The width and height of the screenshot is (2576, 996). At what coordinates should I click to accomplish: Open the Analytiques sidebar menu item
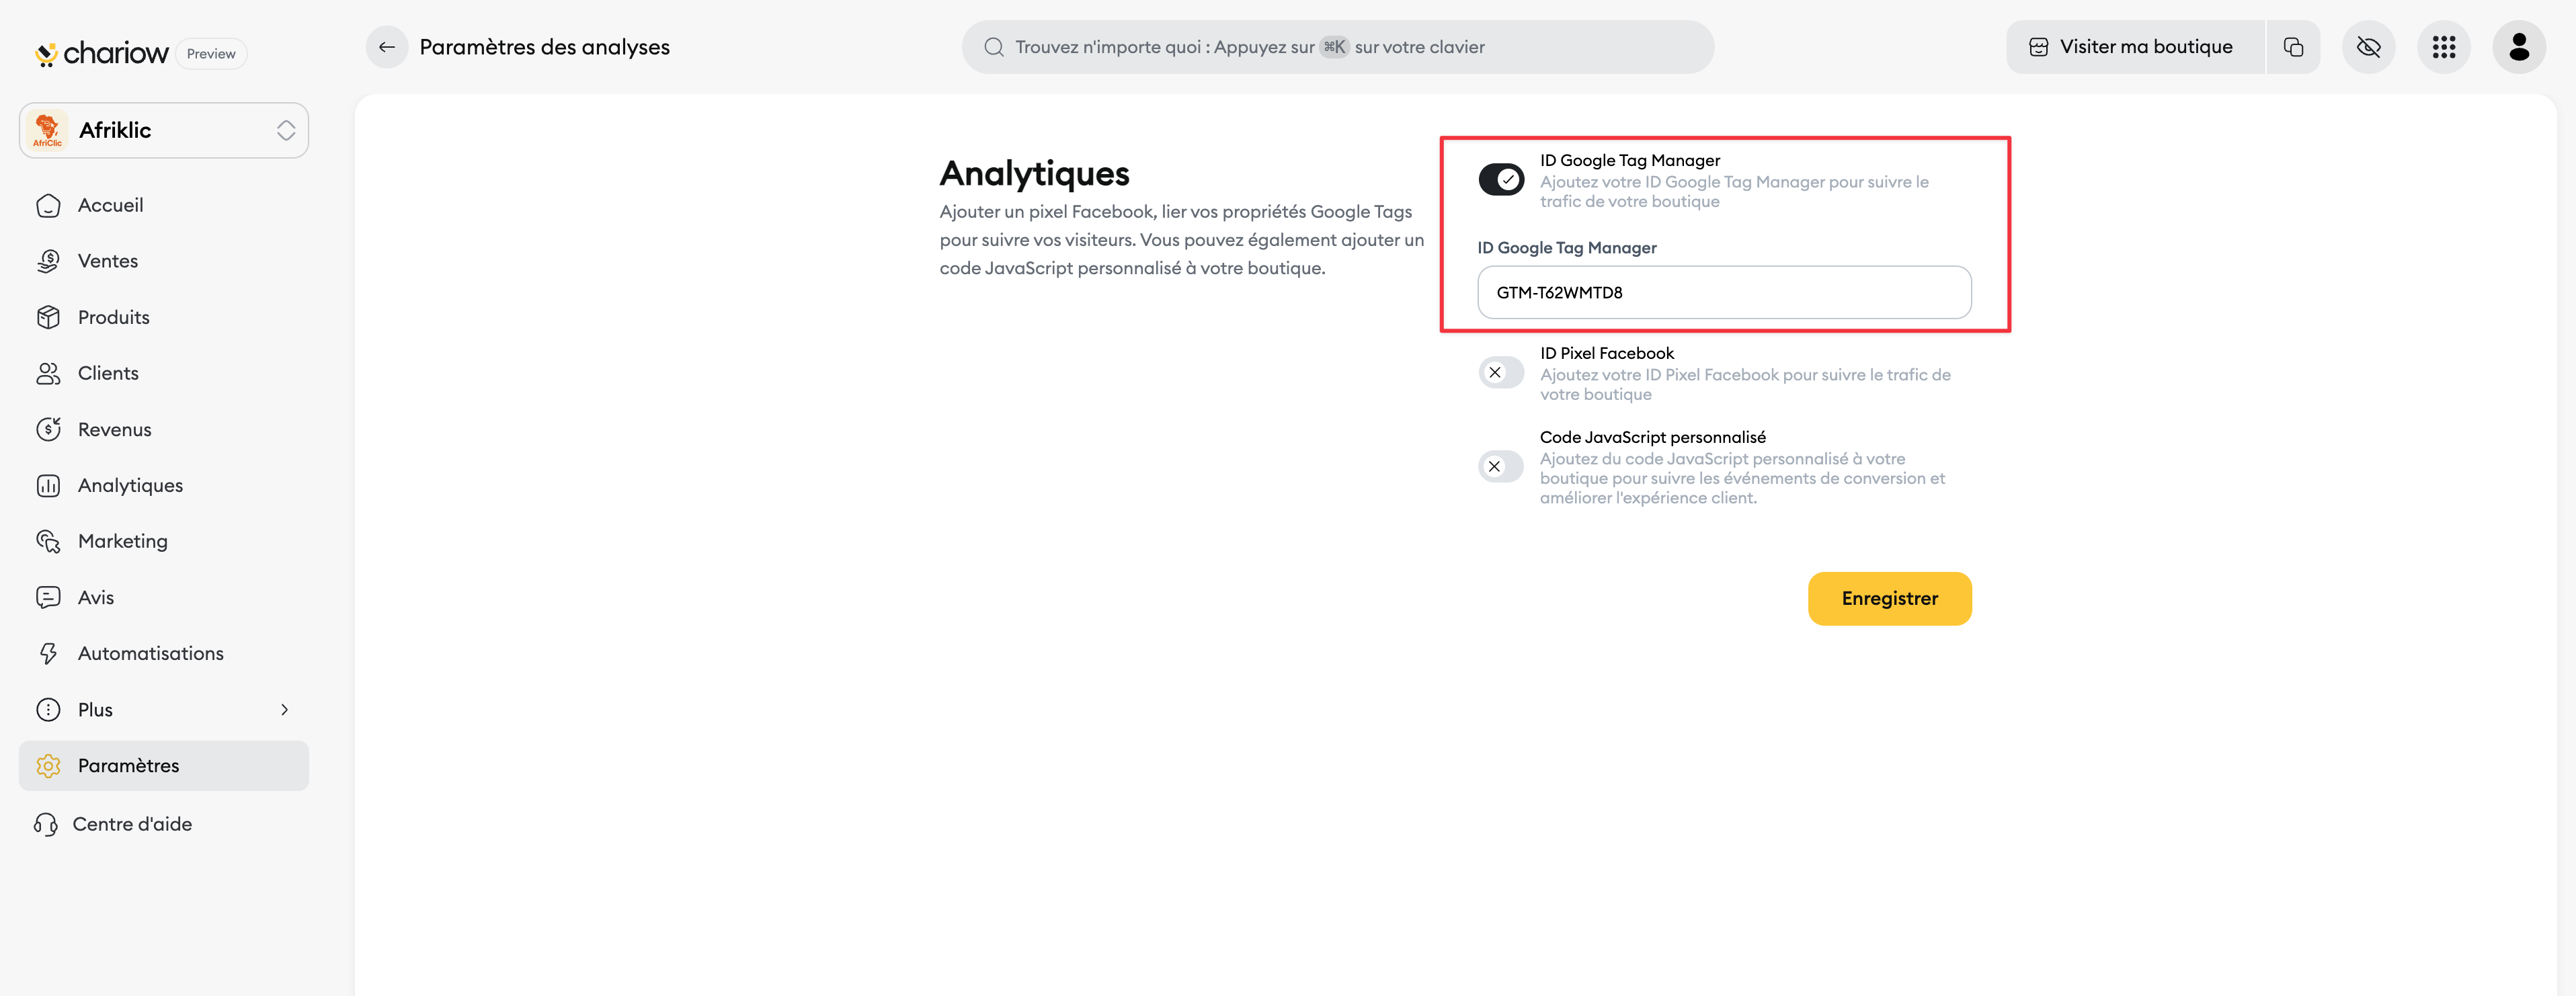coord(130,486)
